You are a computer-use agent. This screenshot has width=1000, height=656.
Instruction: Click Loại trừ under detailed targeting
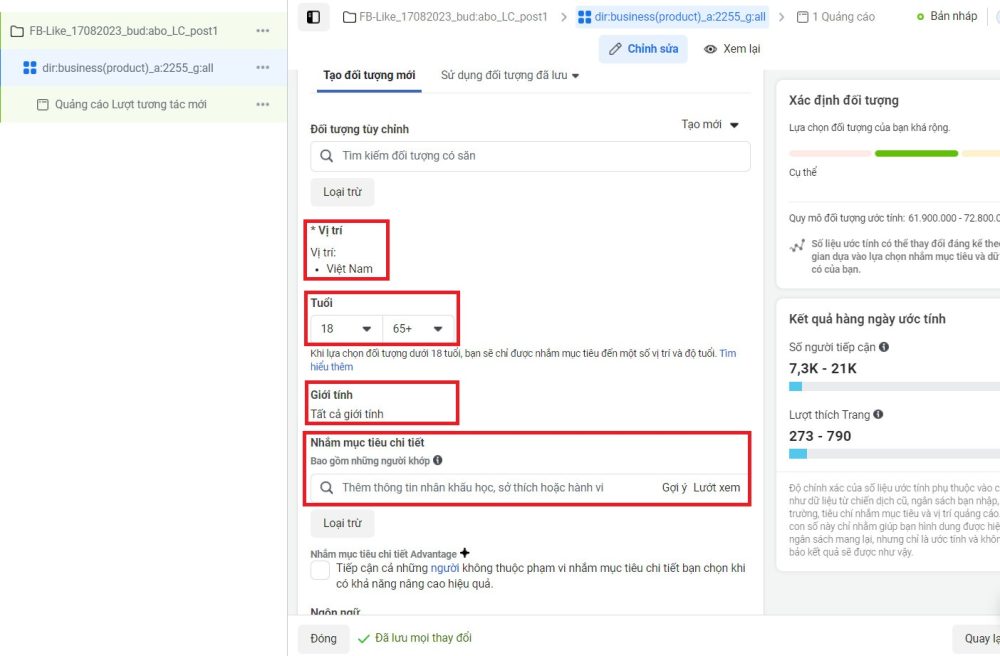342,523
